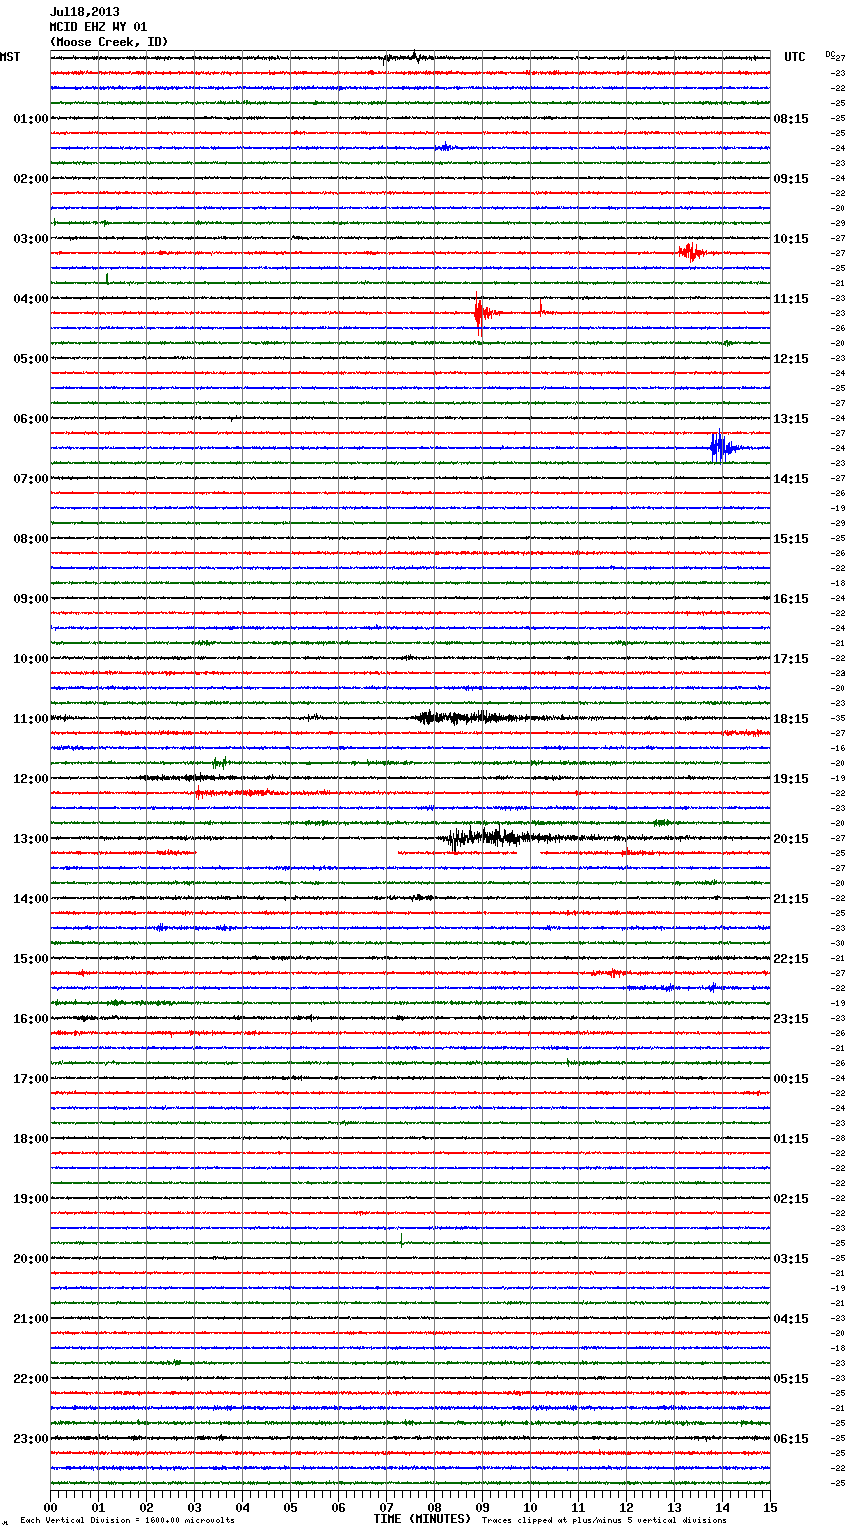The width and height of the screenshot is (850, 1534).
Task: Select the x-axis minute tick label 03
Action: [x=194, y=1507]
